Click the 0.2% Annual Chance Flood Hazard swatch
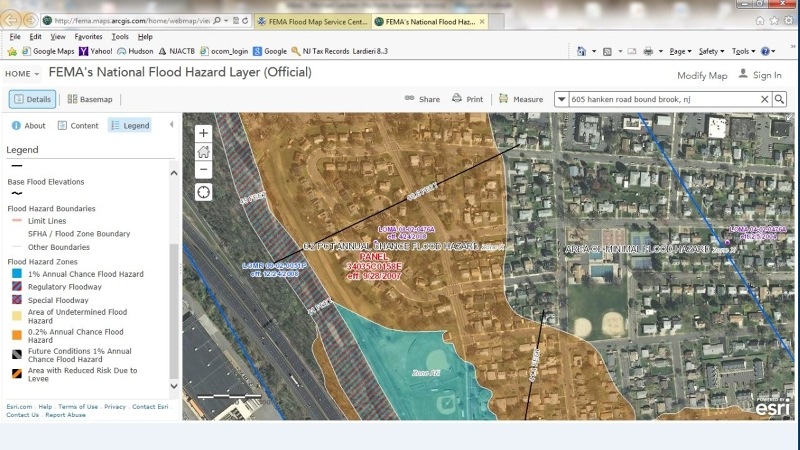 [x=17, y=335]
